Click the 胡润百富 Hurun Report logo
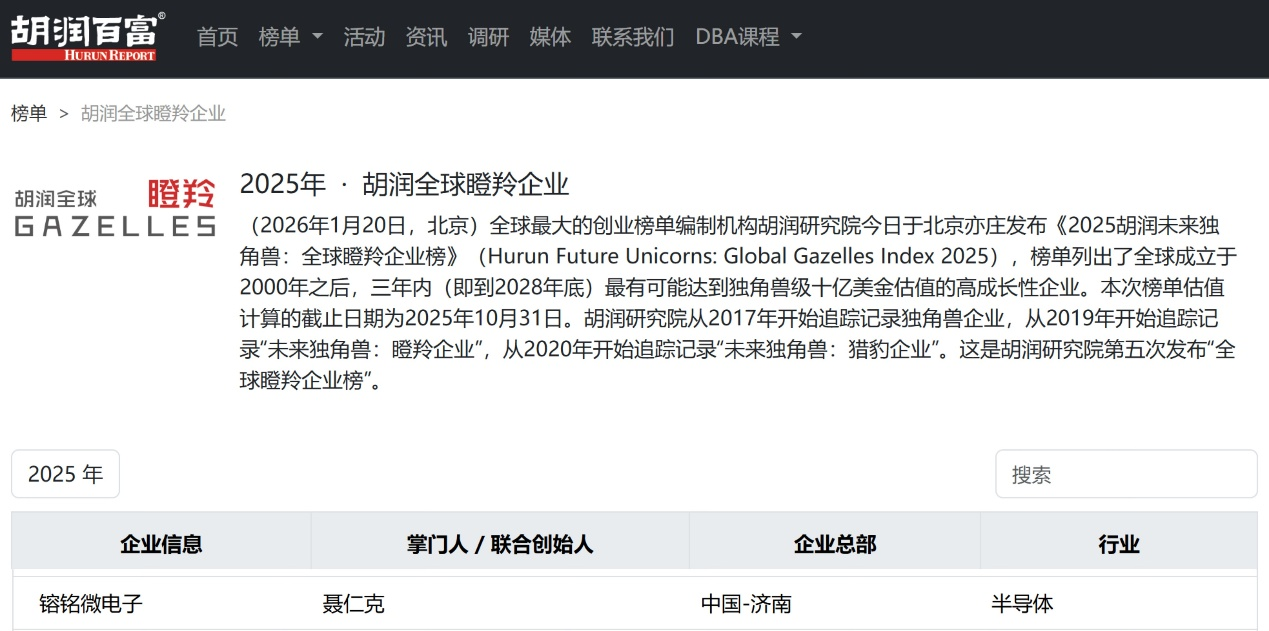 (x=85, y=37)
